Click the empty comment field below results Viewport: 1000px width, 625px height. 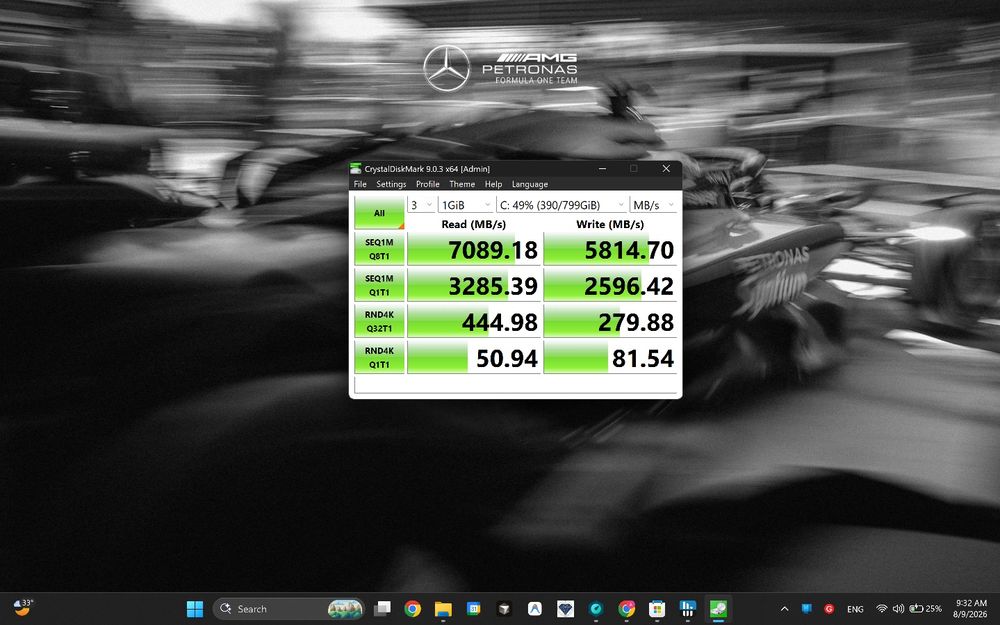(x=515, y=385)
